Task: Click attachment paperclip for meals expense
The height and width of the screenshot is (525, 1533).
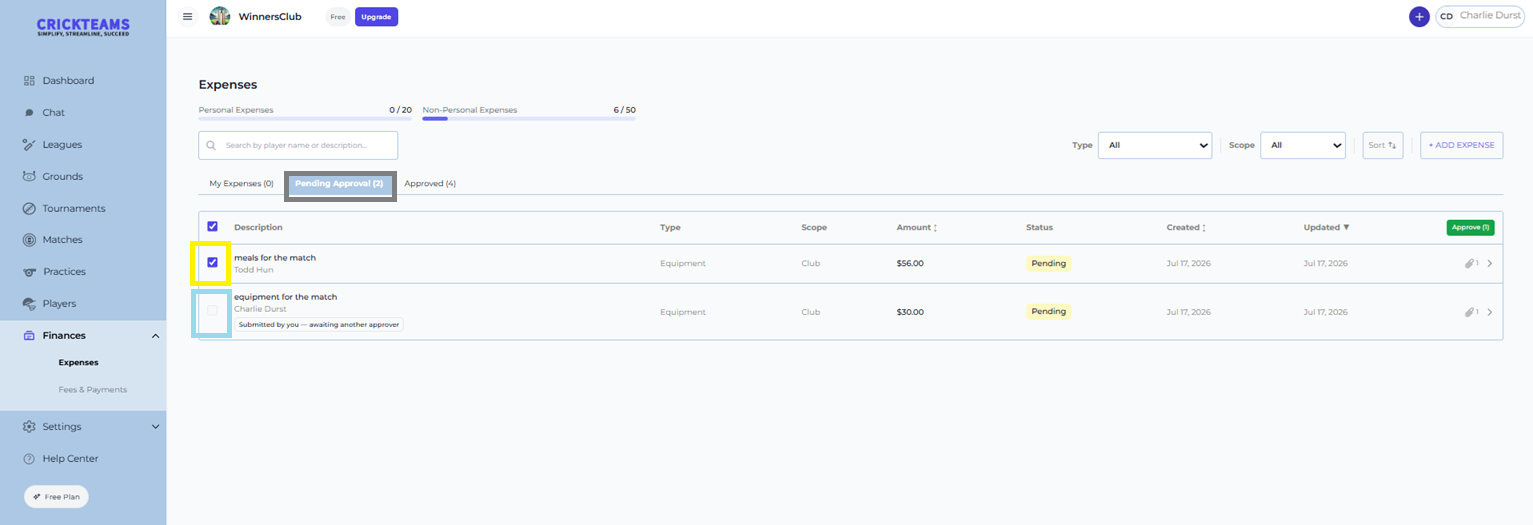Action: pyautogui.click(x=1471, y=263)
